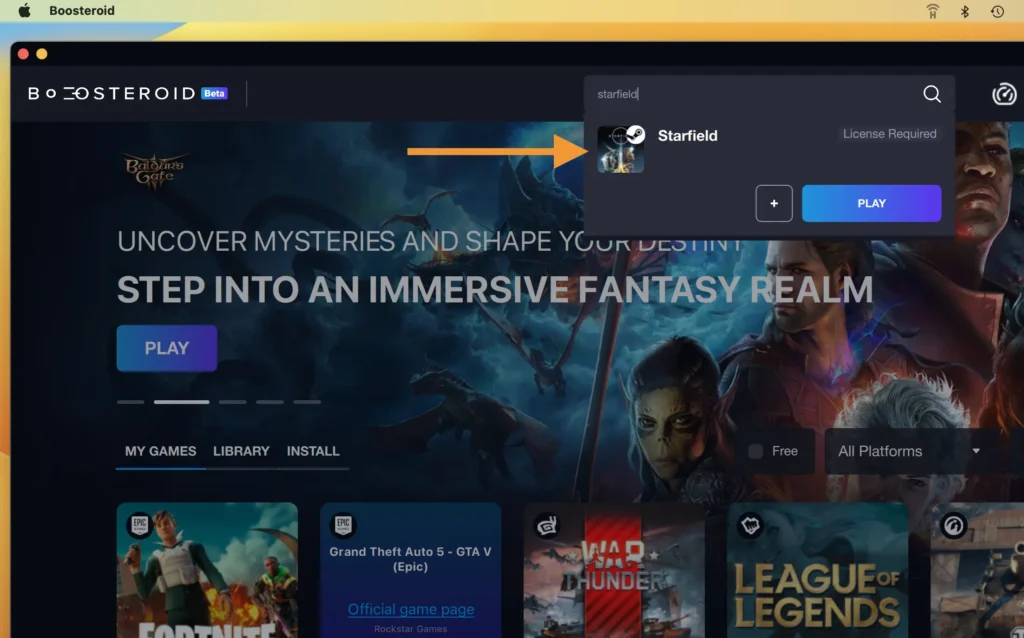Select the active second banner slide indicator
This screenshot has width=1024, height=638.
coord(182,402)
